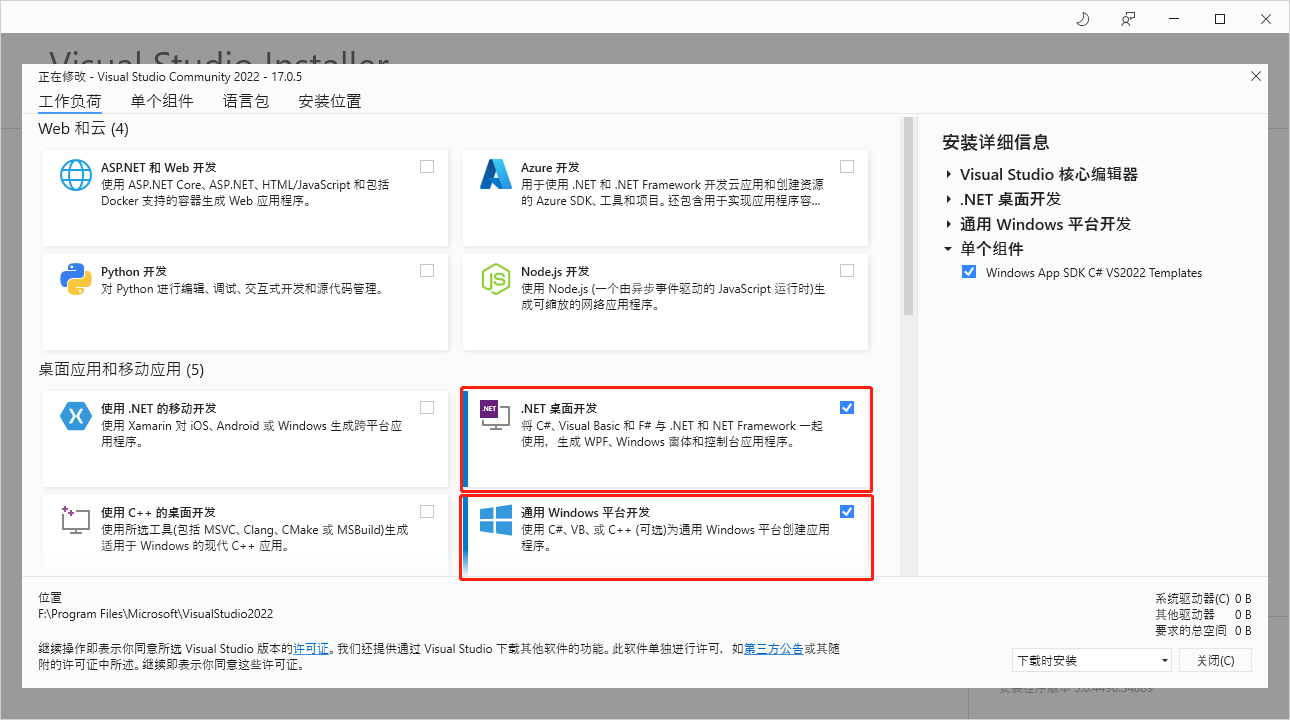Switch to the 单个组件 tab
The width and height of the screenshot is (1290, 720).
click(162, 100)
